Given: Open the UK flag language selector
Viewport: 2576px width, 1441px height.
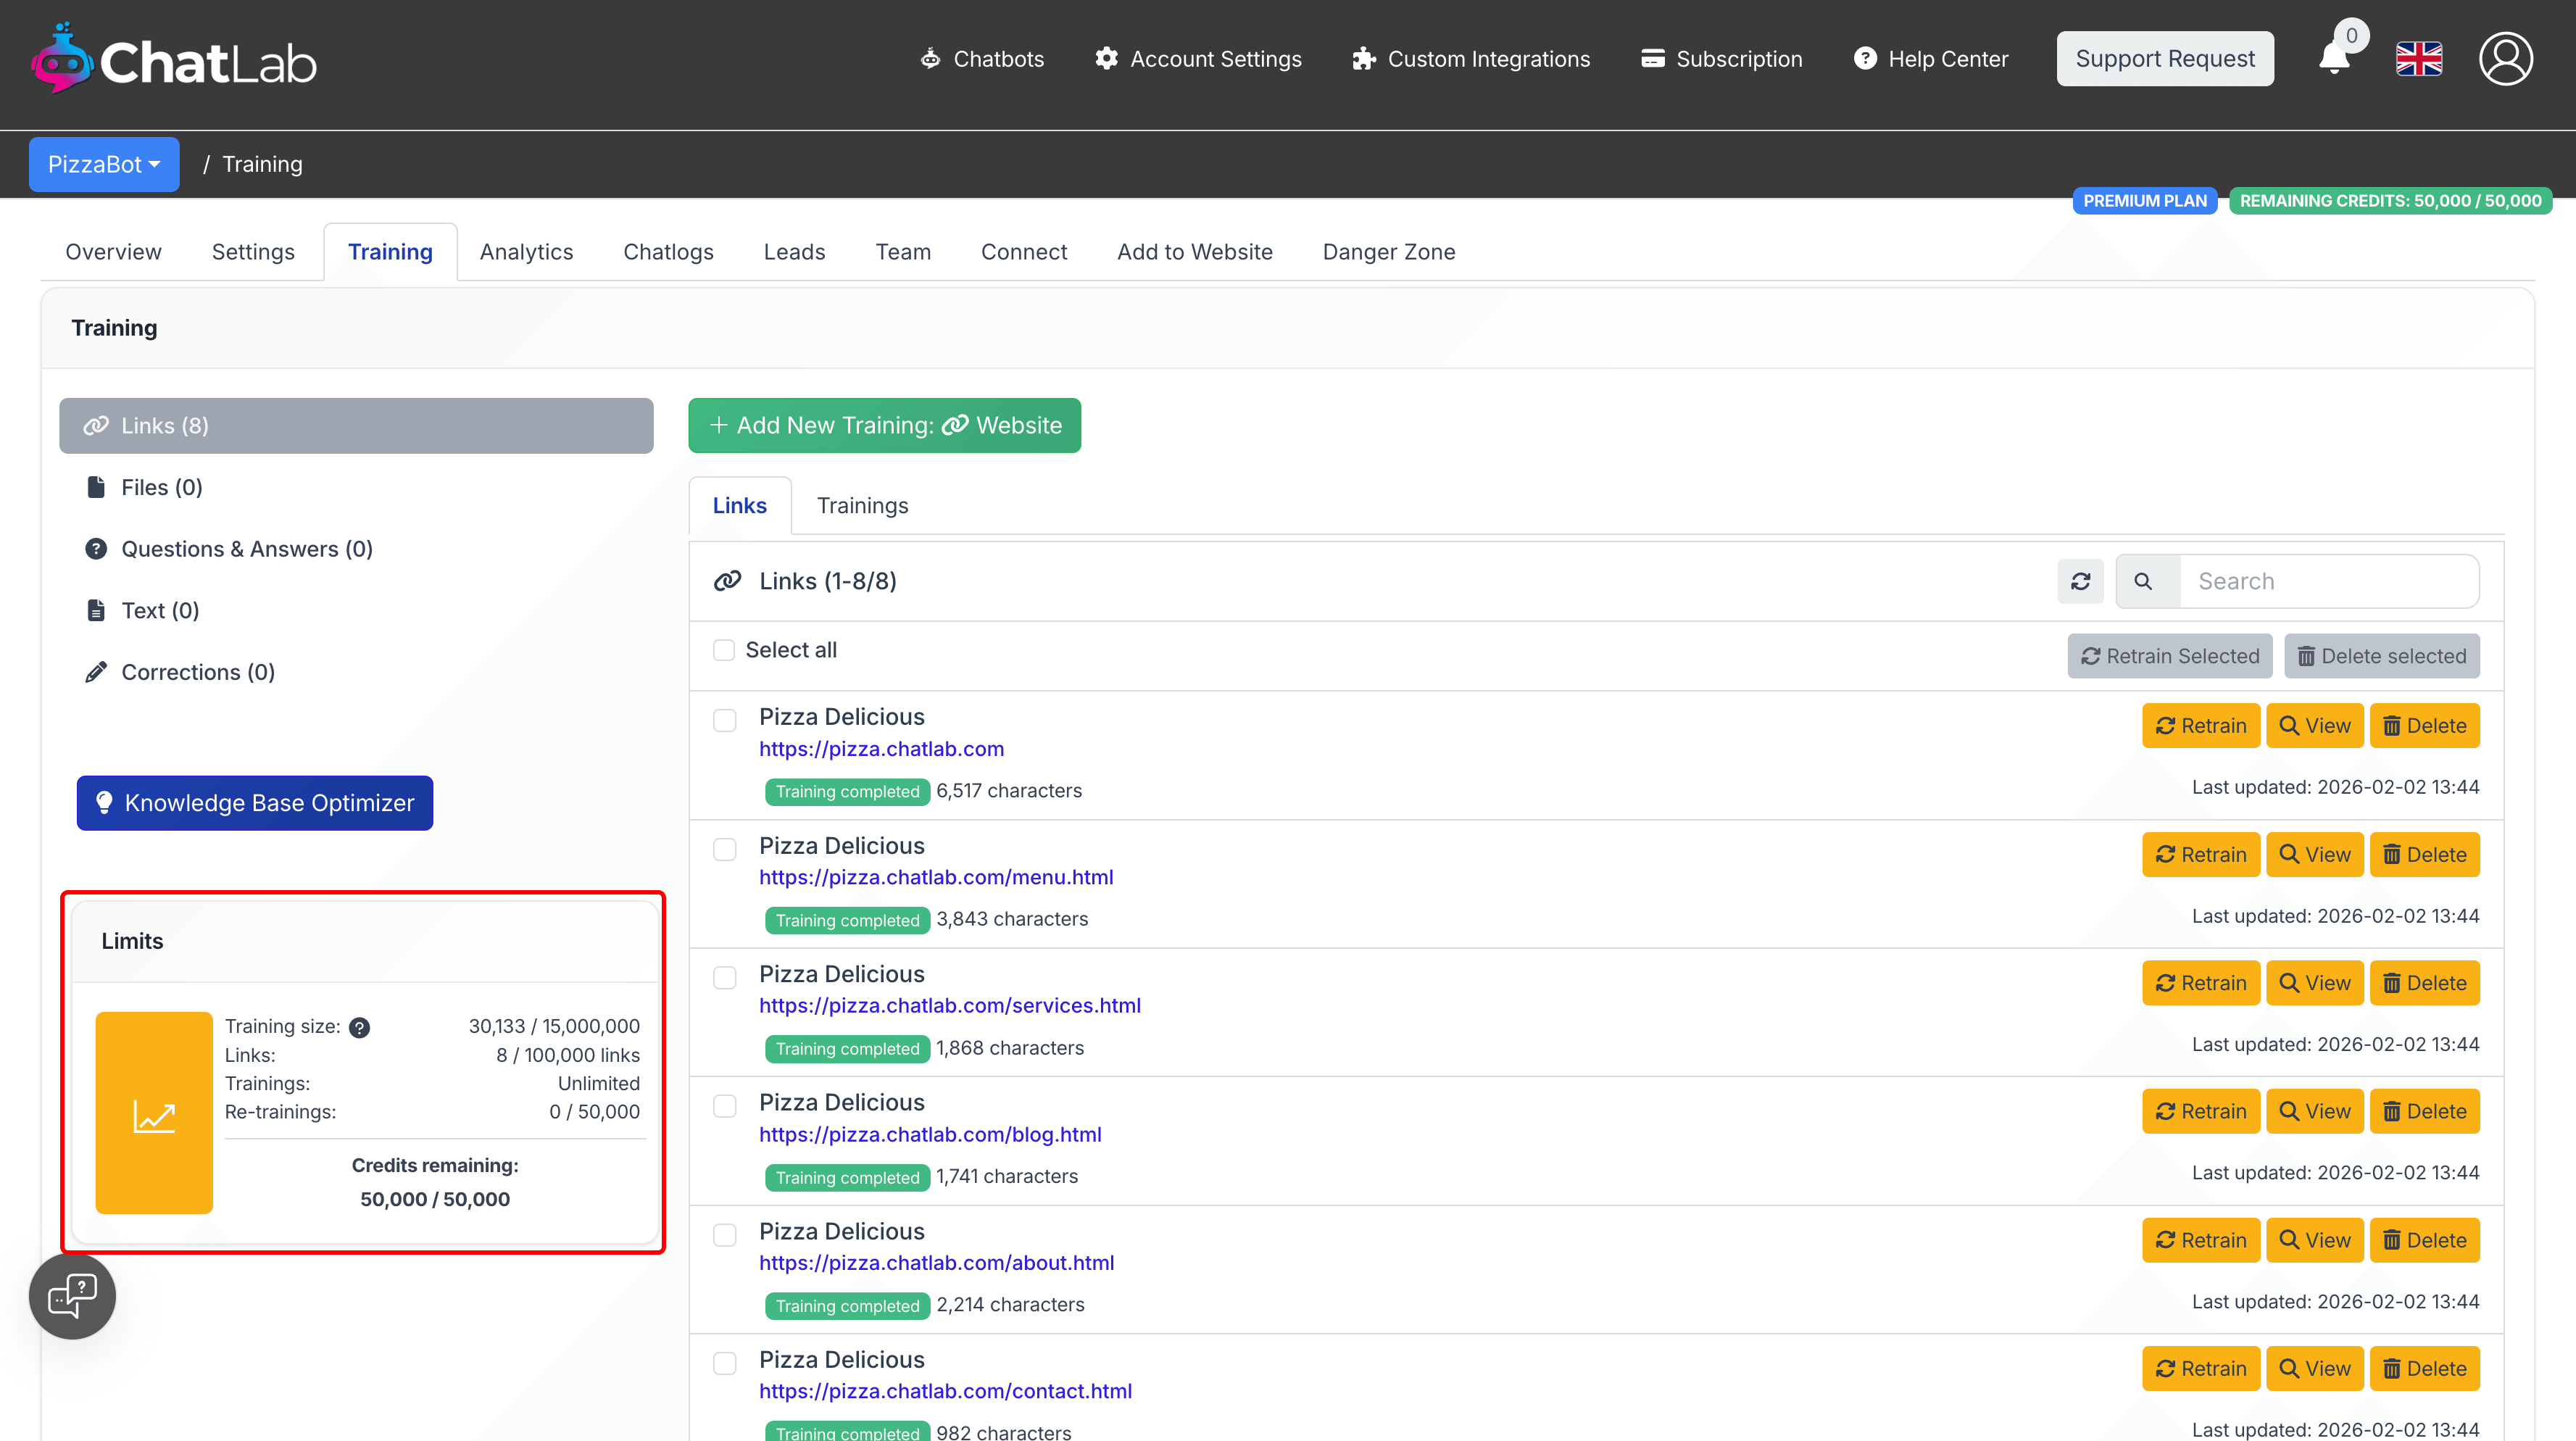Looking at the screenshot, I should [2419, 59].
